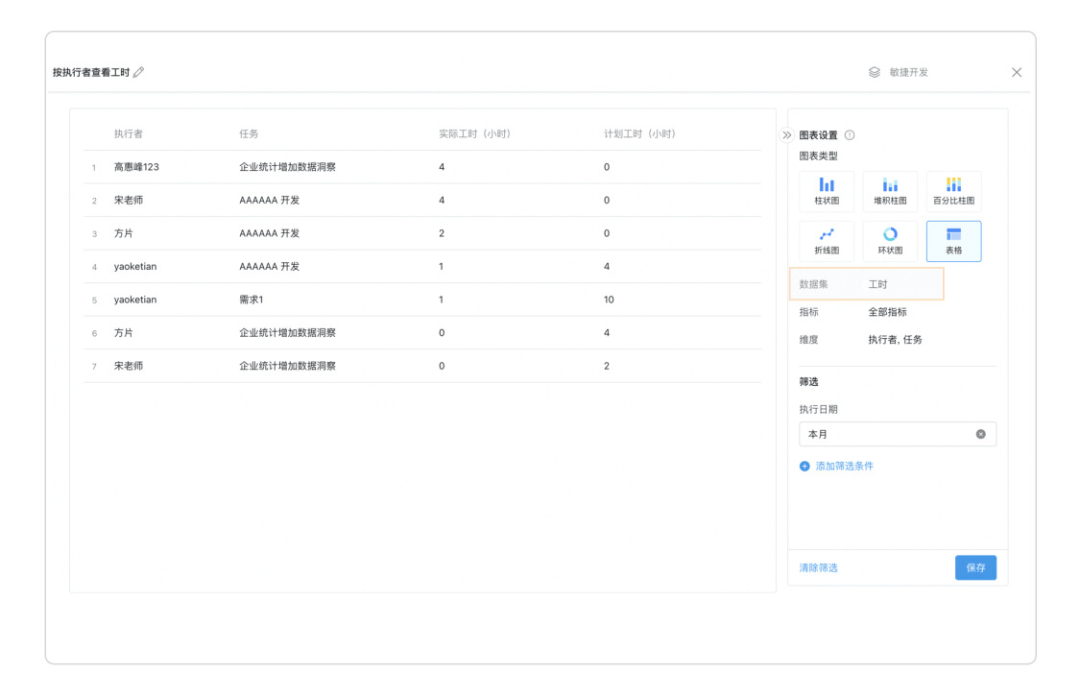Screen dimensions: 1080x697
Task: Click the pencil icon to rename title
Action: click(139, 73)
